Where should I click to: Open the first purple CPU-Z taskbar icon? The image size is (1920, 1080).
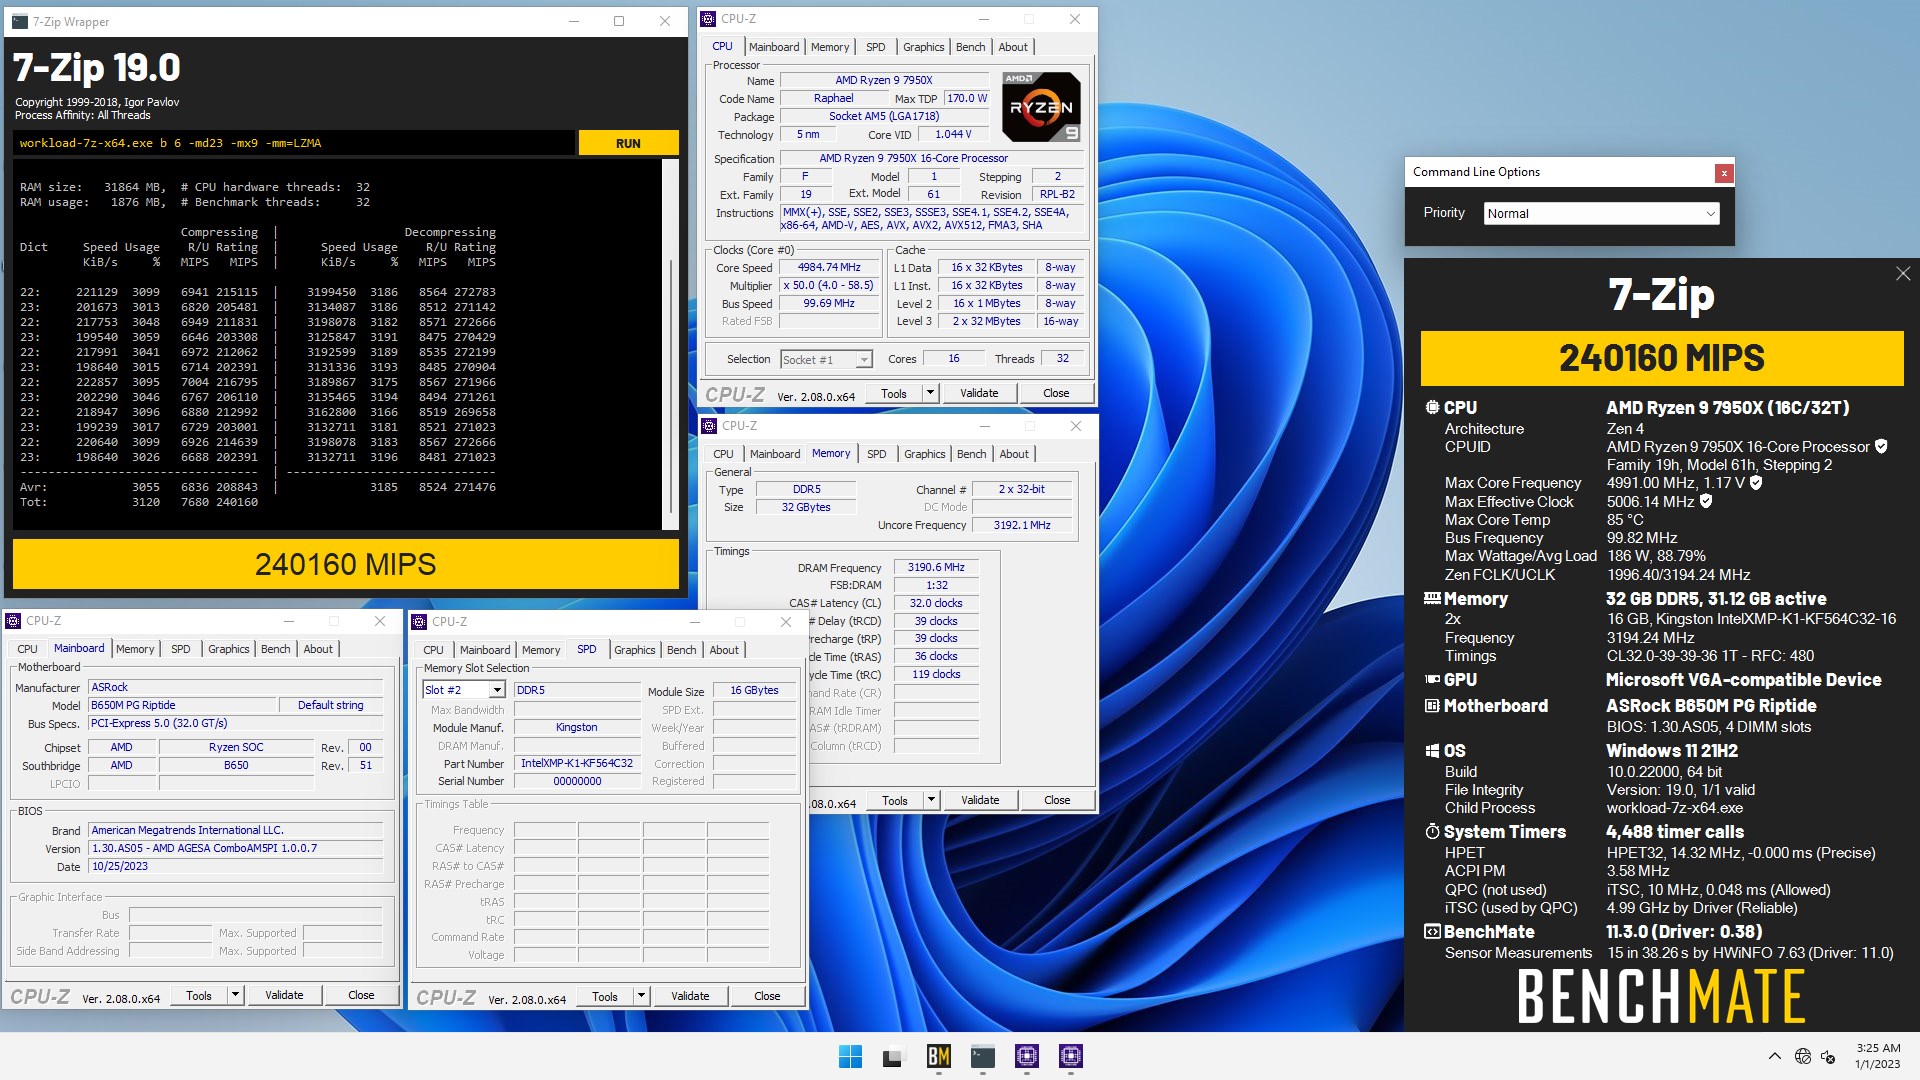[1027, 1056]
